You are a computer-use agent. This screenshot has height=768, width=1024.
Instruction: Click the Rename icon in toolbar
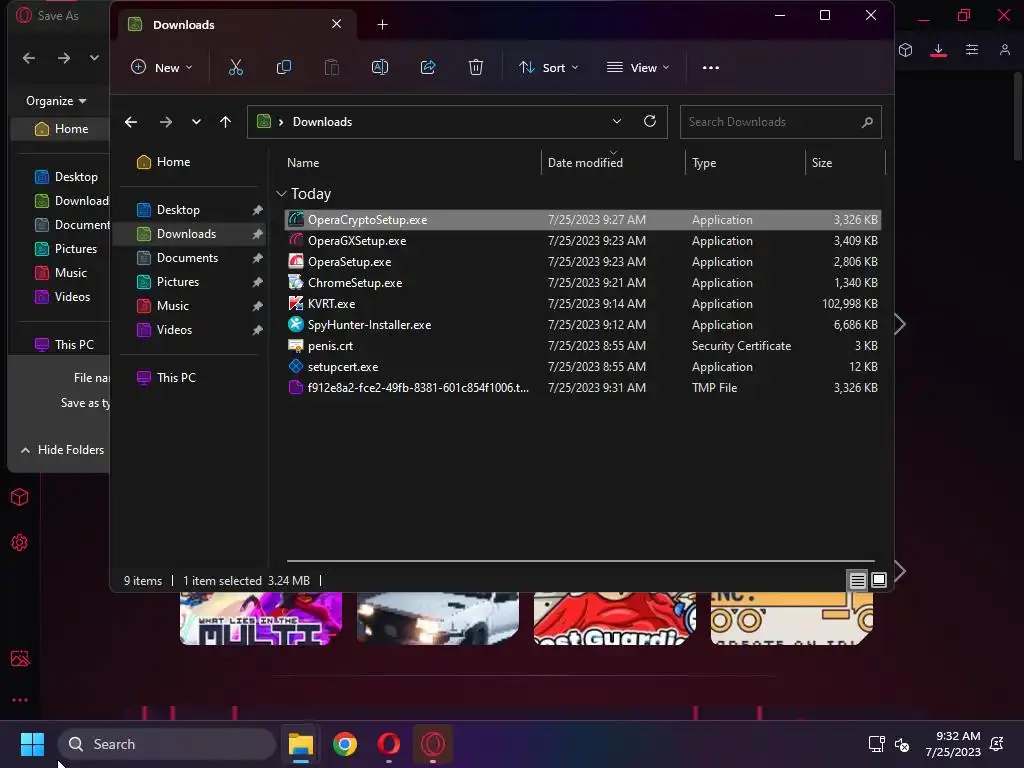pyautogui.click(x=379, y=67)
